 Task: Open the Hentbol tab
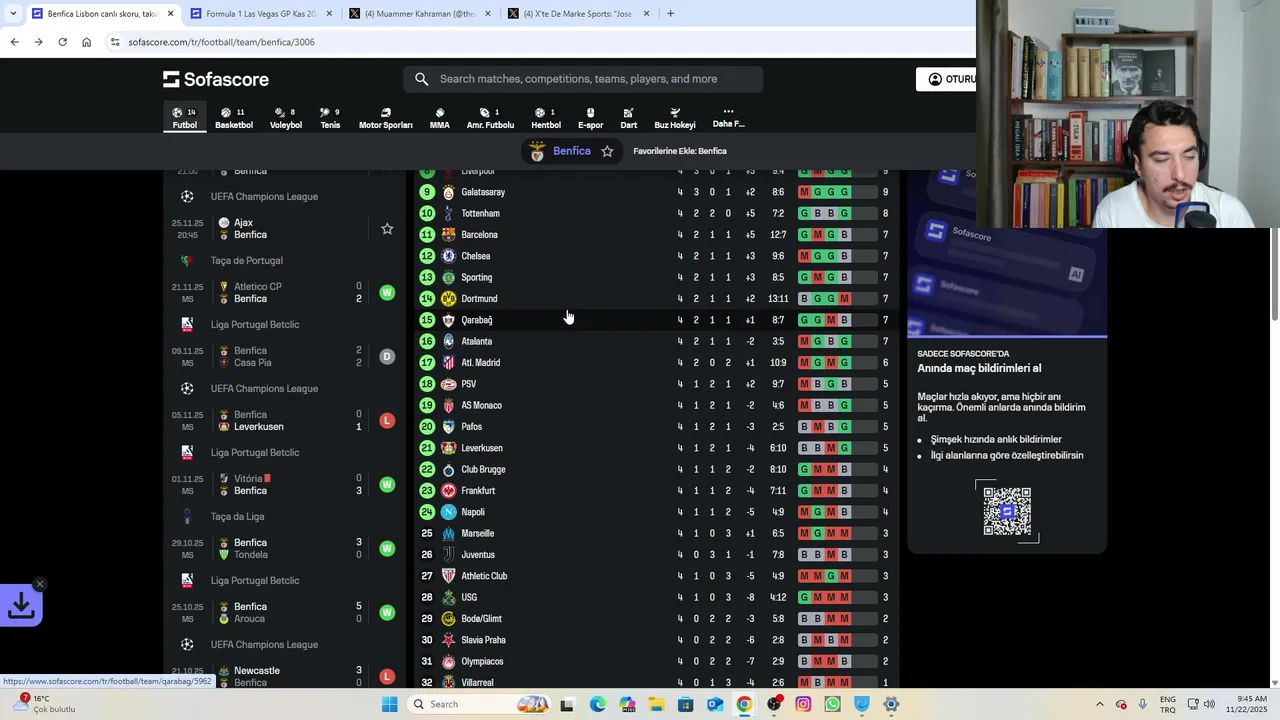coord(546,118)
